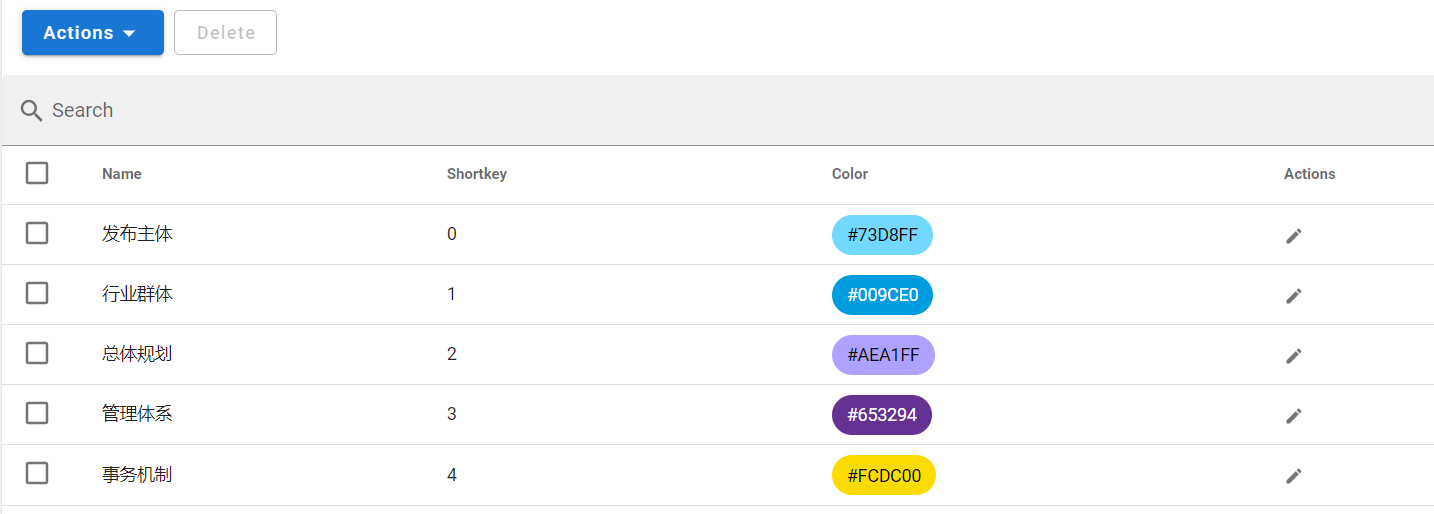Tick the checkbox beside 总体规划
Viewport: 1434px width, 514px height.
pos(37,353)
